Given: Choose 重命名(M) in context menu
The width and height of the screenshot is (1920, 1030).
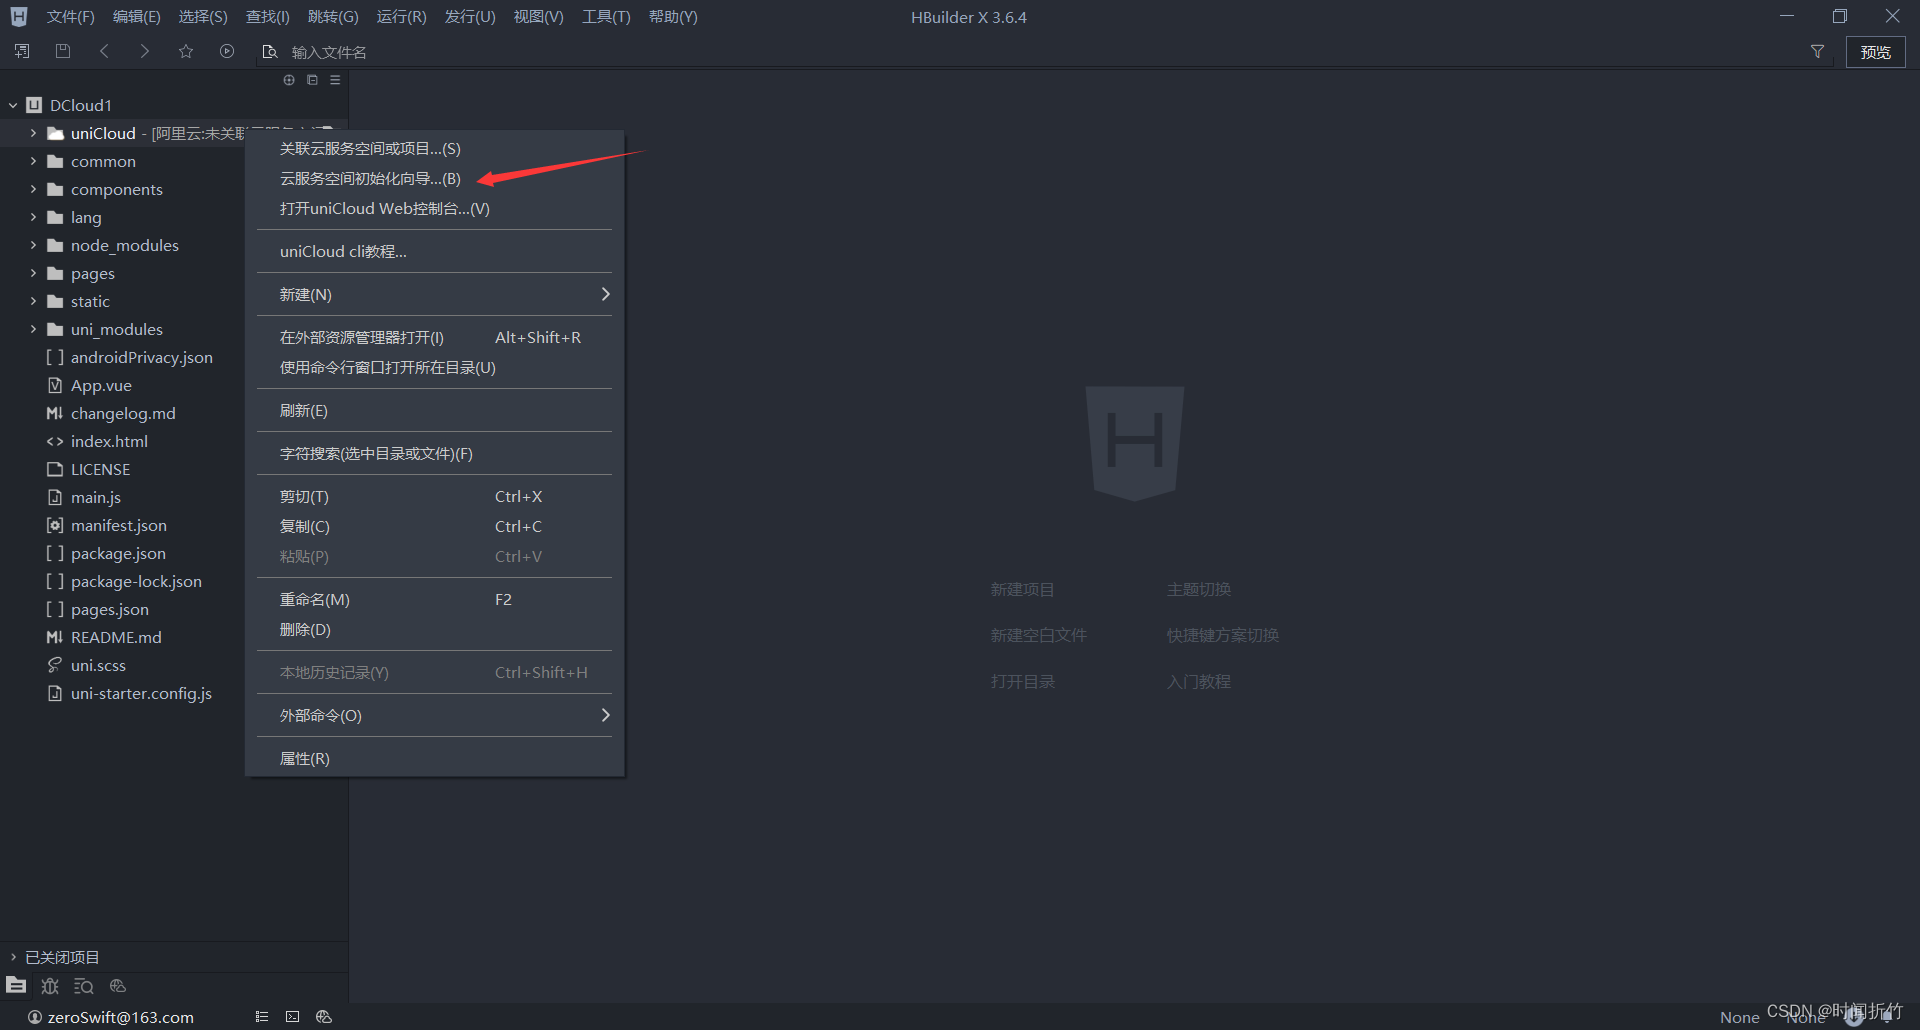Looking at the screenshot, I should point(434,599).
